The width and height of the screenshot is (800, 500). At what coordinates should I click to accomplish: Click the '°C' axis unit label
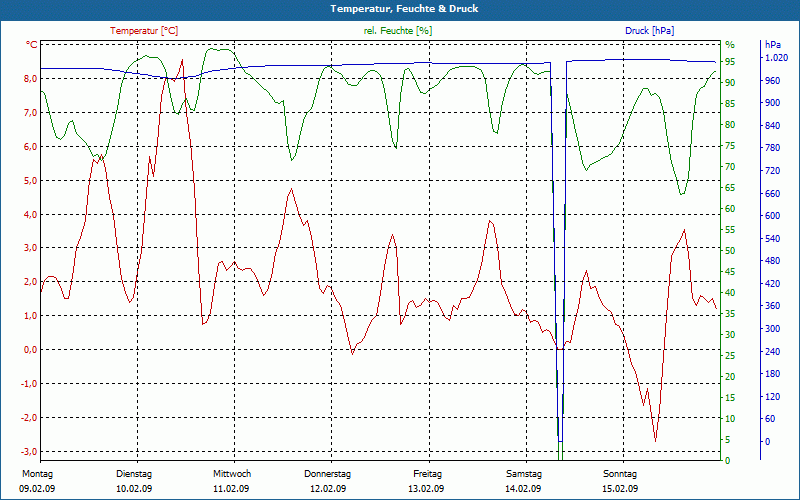point(32,45)
